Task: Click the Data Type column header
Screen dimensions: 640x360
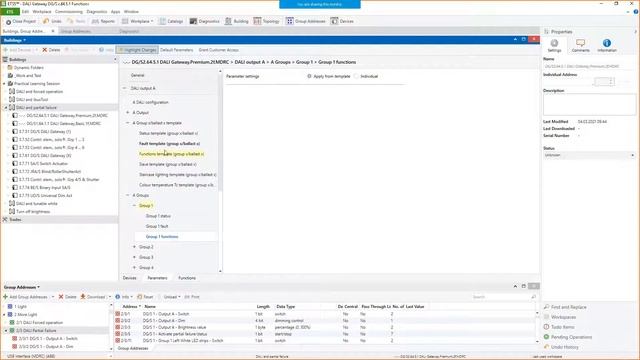Action: [286, 307]
